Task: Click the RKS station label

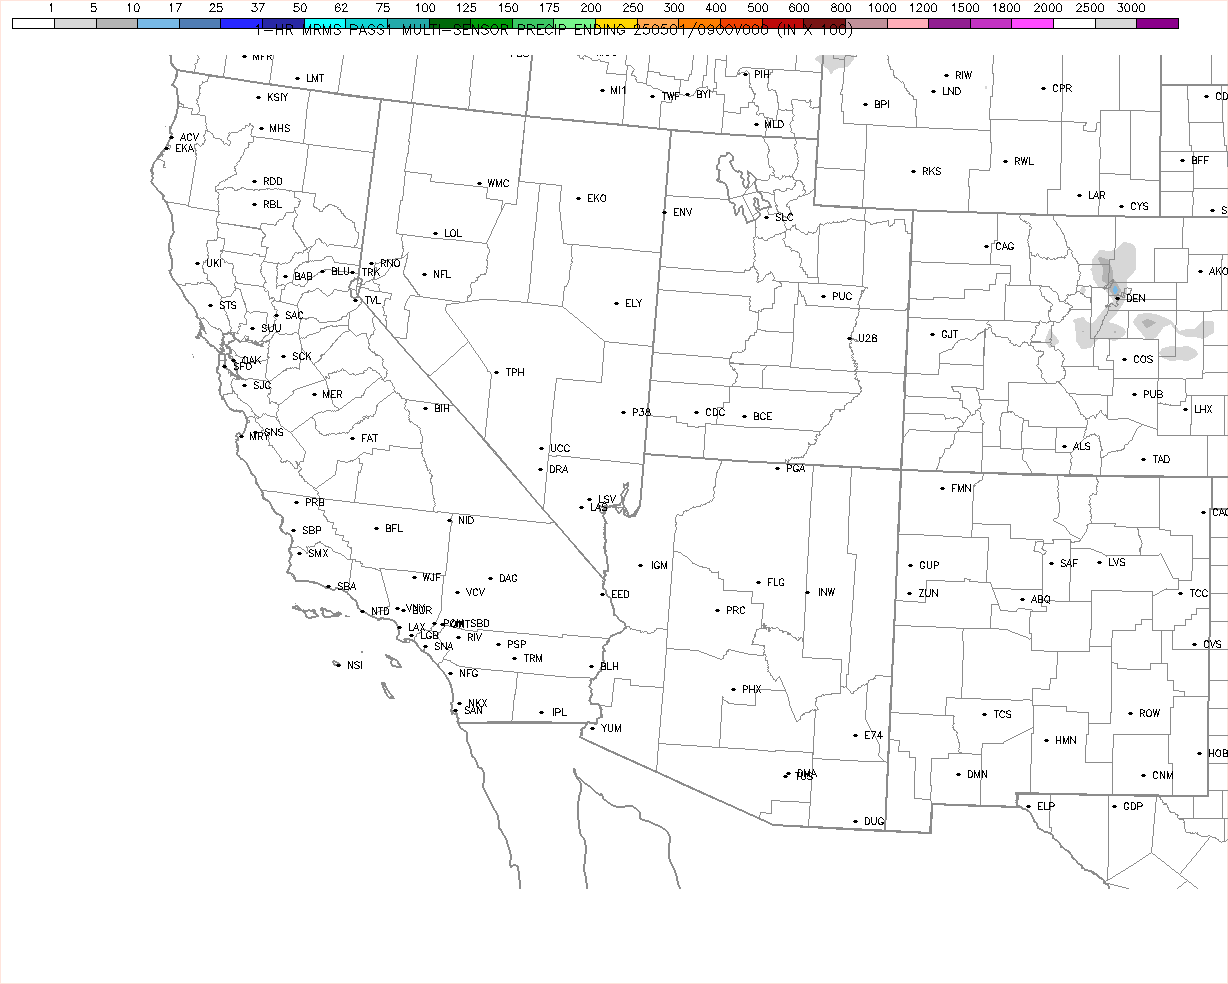Action: pos(932,172)
